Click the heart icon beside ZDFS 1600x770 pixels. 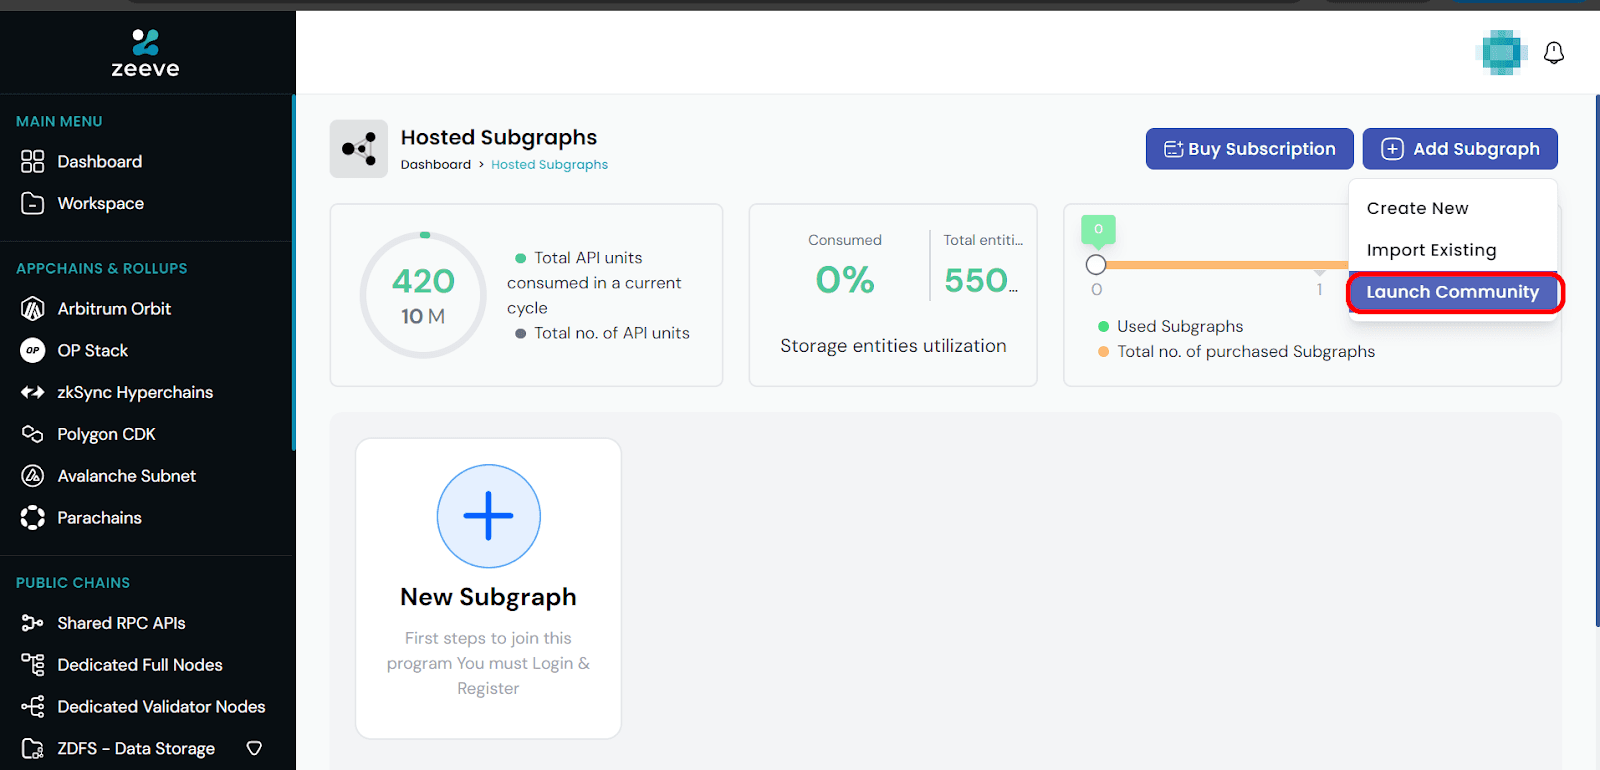click(x=254, y=749)
